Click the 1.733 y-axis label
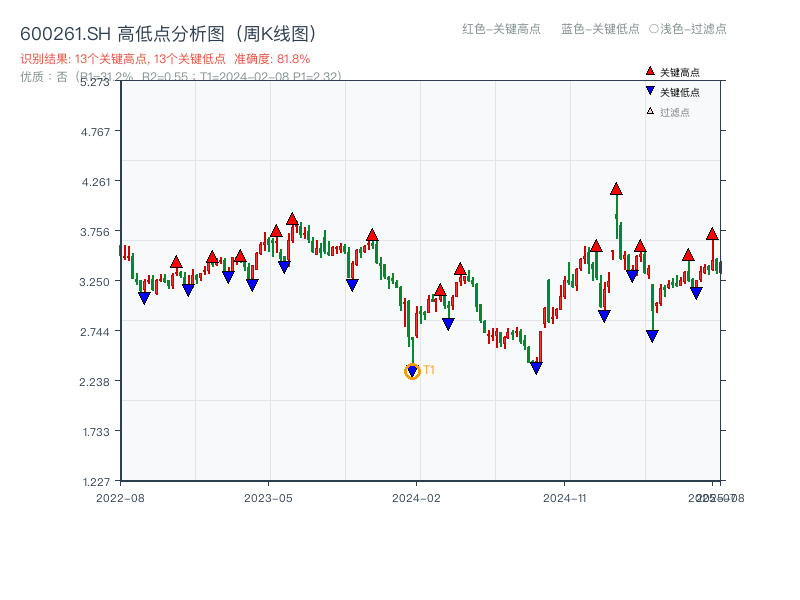The height and width of the screenshot is (600, 800). 96,432
